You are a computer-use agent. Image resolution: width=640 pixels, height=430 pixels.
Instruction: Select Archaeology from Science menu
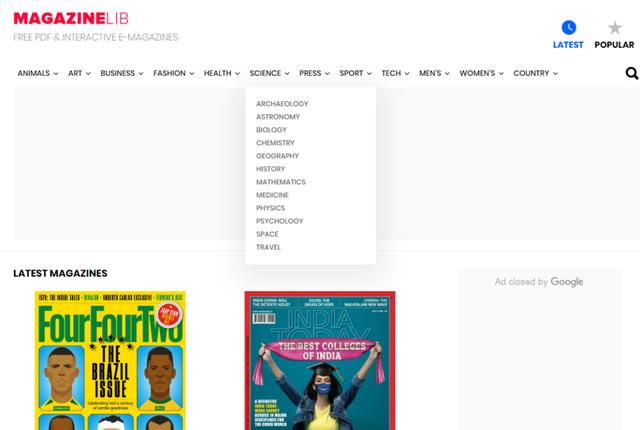(x=282, y=104)
